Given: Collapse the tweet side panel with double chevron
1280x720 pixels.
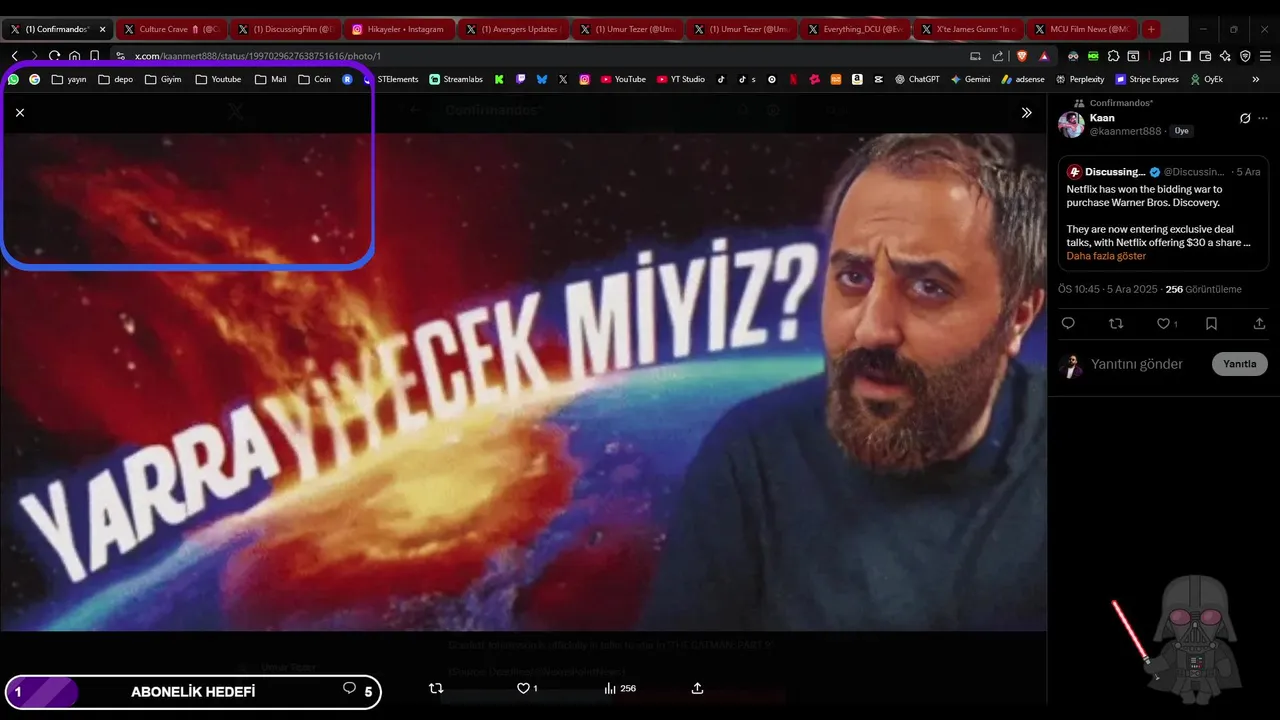Looking at the screenshot, I should (x=1026, y=113).
